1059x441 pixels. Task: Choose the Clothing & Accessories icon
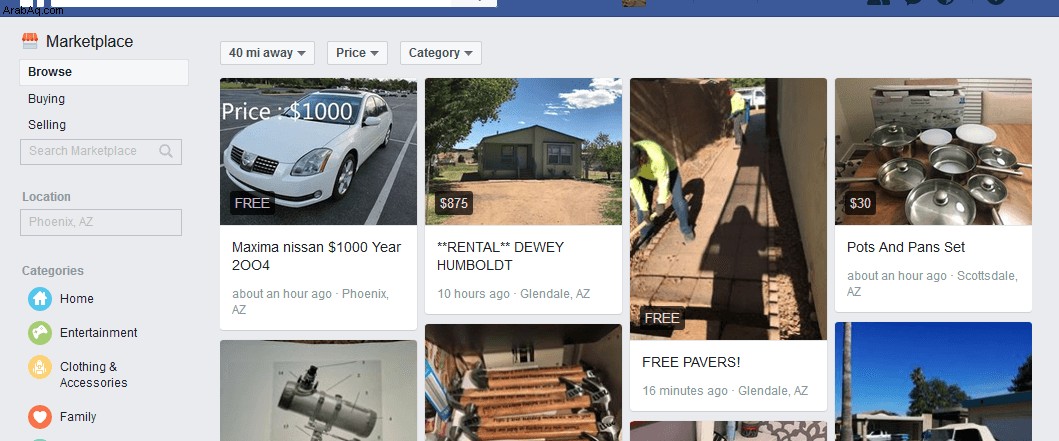click(40, 367)
